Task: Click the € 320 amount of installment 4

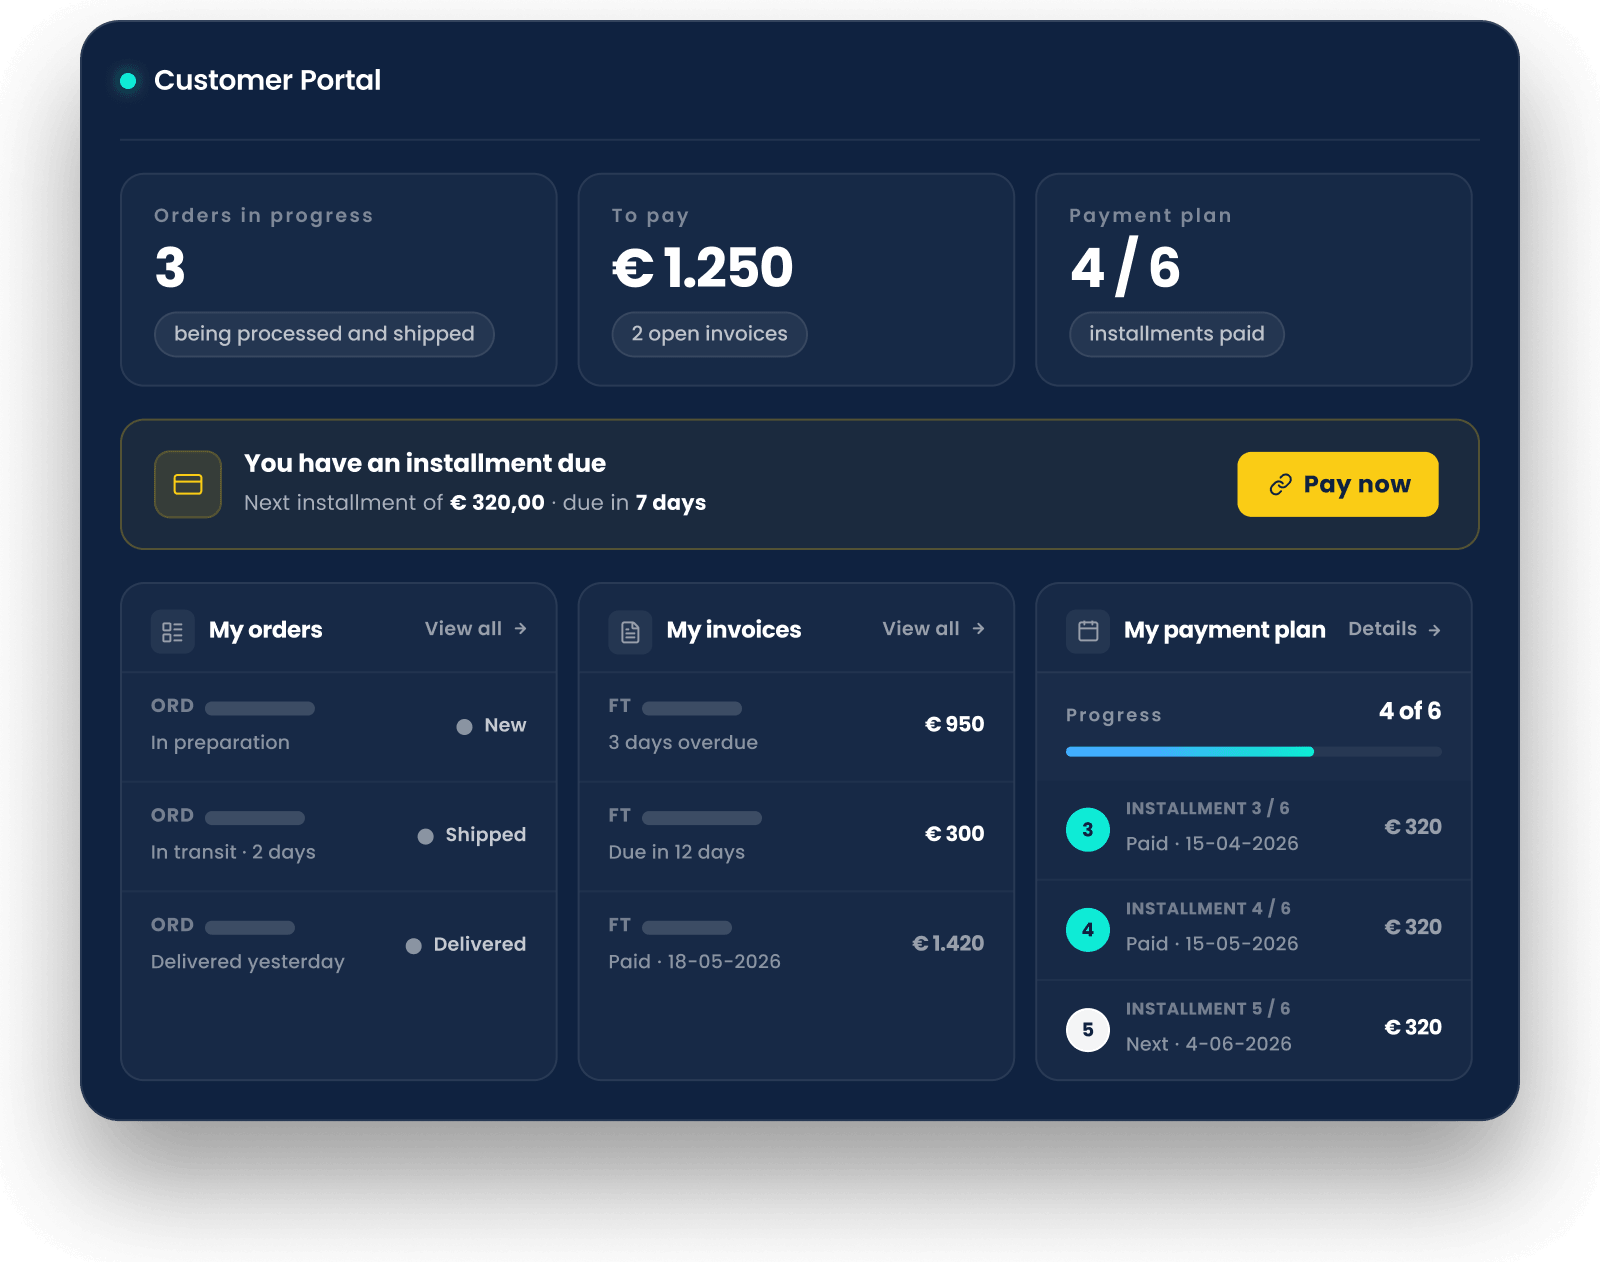Action: [1413, 927]
